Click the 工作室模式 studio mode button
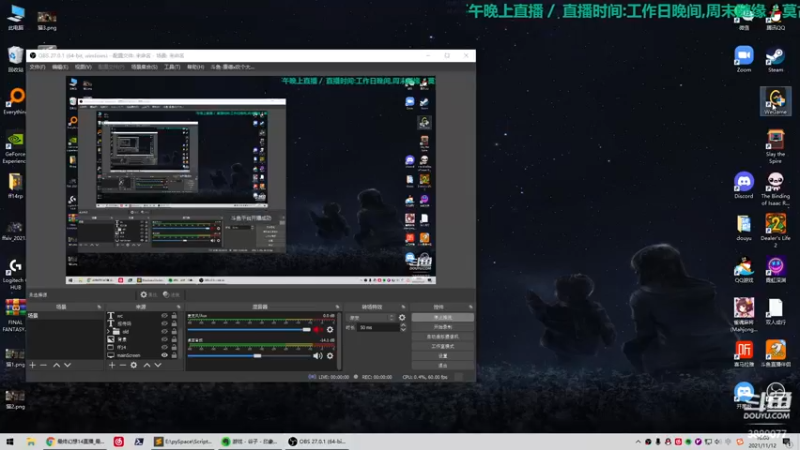The image size is (800, 450). click(x=442, y=346)
